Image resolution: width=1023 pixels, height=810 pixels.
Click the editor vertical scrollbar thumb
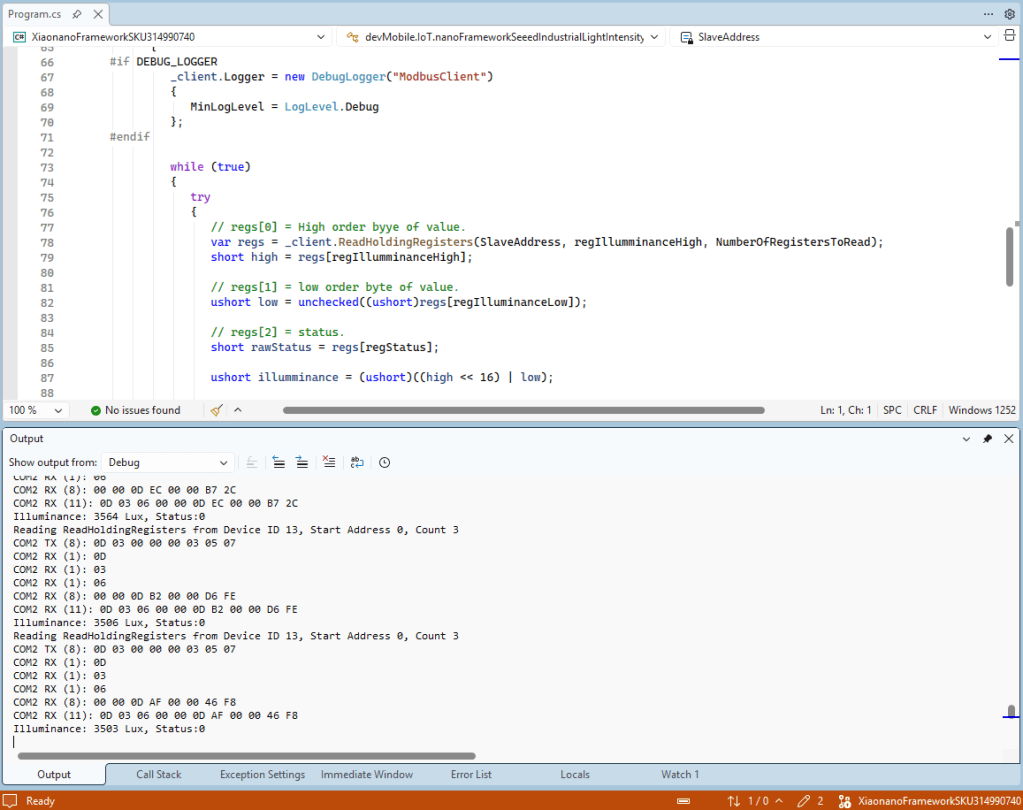pos(1010,256)
